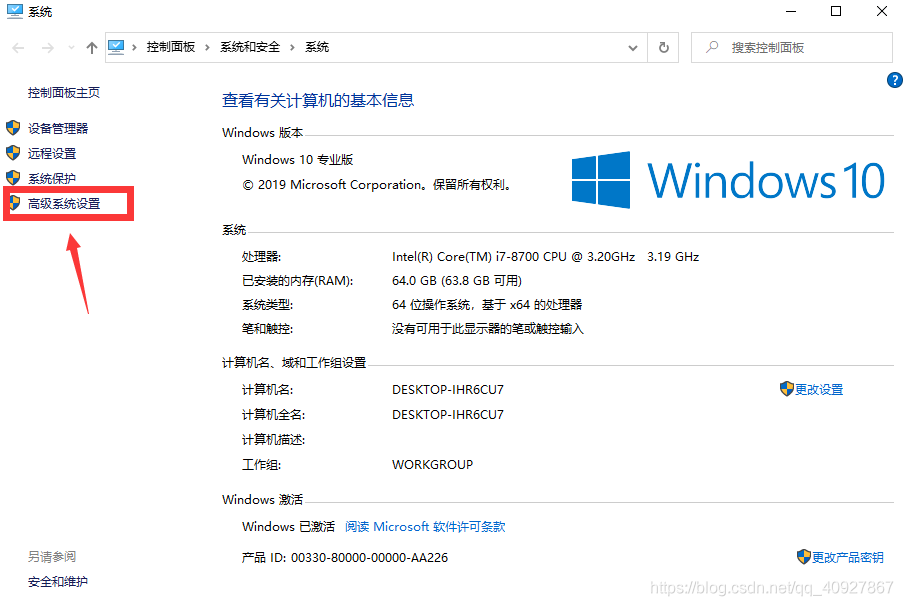
Task: Click the 产品 ID 00330-80000-00000-AA226 text
Action: (x=344, y=558)
